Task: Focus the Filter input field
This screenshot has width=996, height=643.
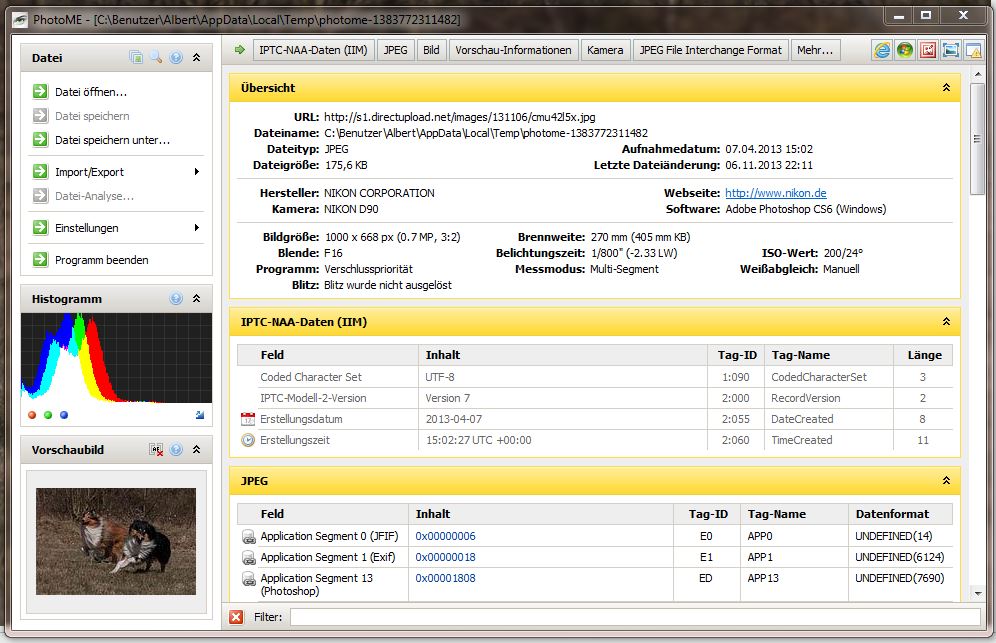Action: (x=635, y=616)
